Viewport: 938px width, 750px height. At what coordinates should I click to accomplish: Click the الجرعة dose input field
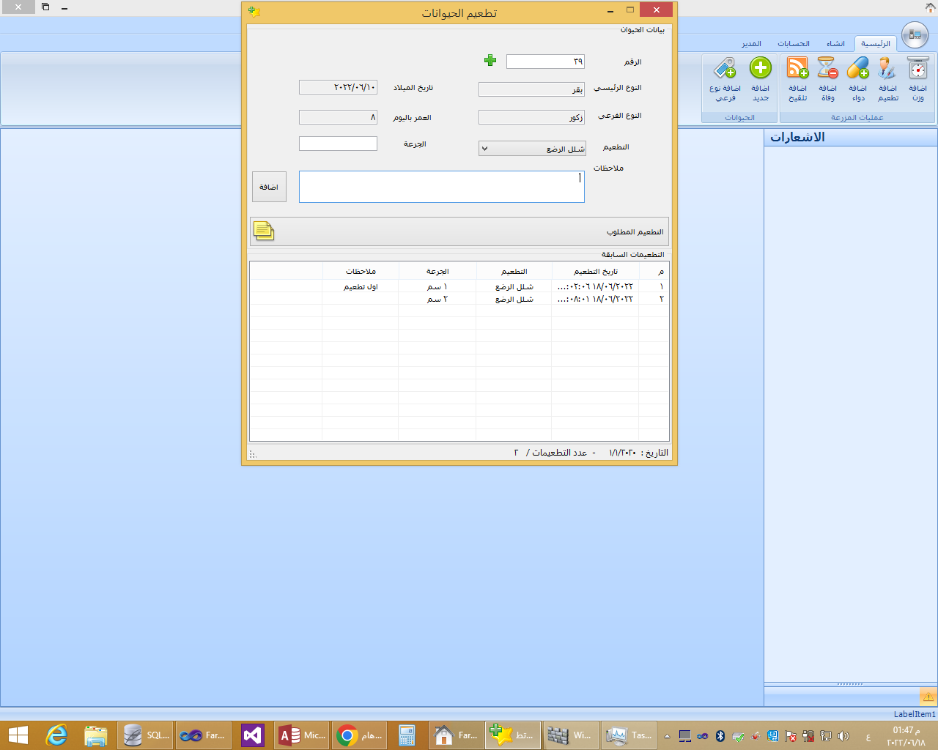point(338,144)
